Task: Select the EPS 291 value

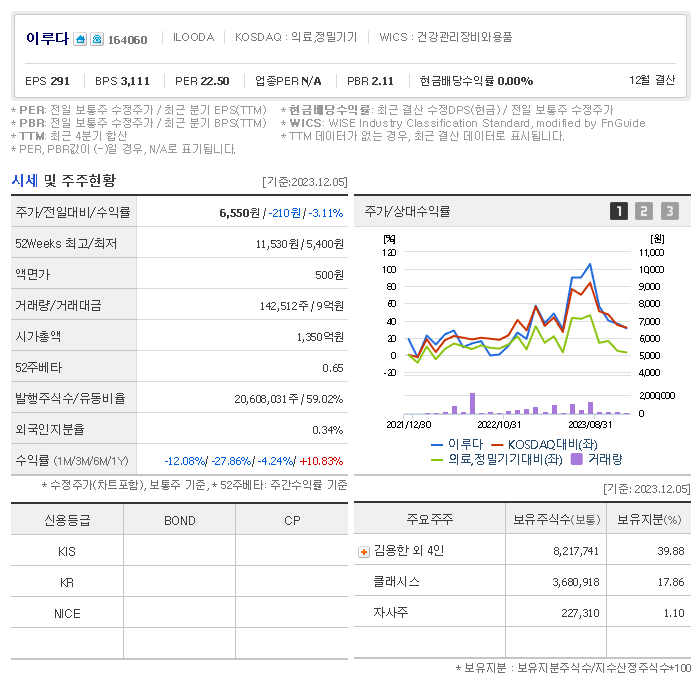Action: (x=47, y=81)
